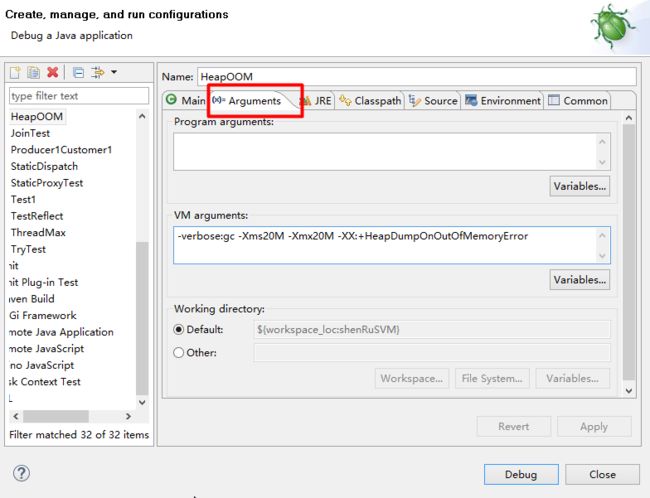Open the filter dropdown arrow in toolbar
This screenshot has height=498, width=650.
point(114,72)
